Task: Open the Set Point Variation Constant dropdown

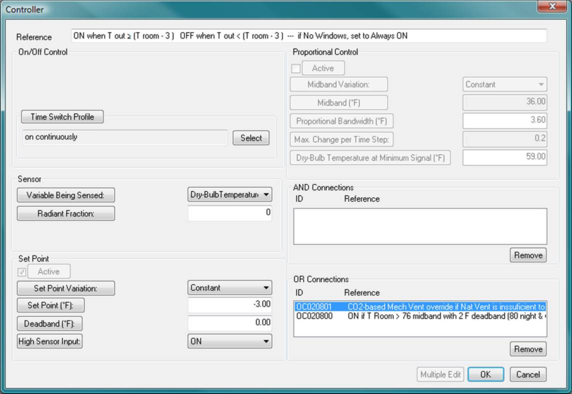Action: click(230, 288)
